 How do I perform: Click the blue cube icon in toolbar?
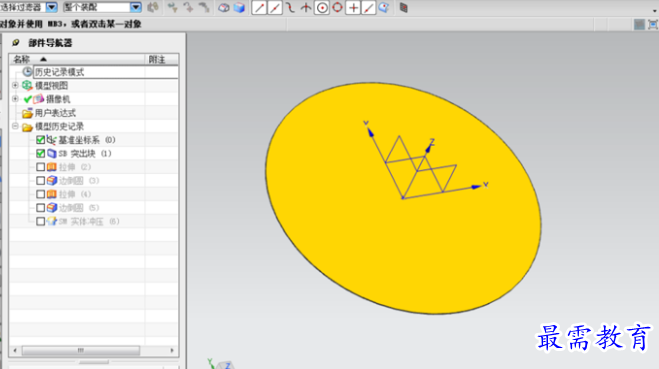point(240,8)
